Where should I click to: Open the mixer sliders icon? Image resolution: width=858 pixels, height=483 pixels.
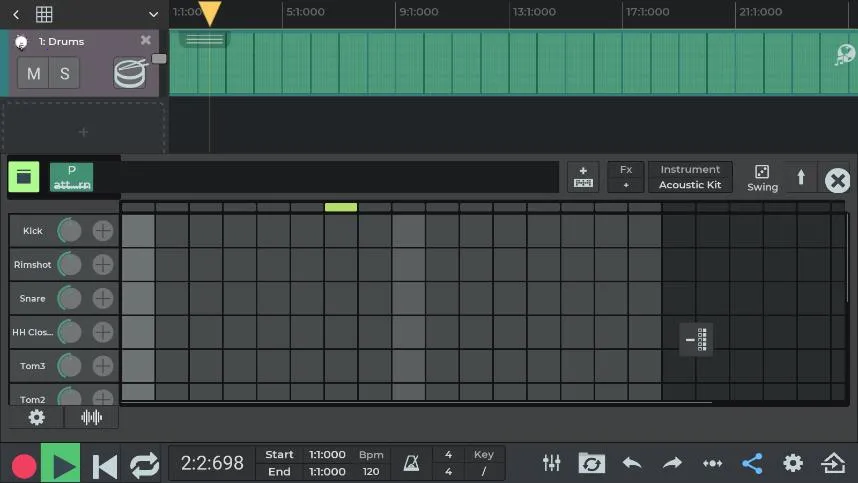point(551,463)
